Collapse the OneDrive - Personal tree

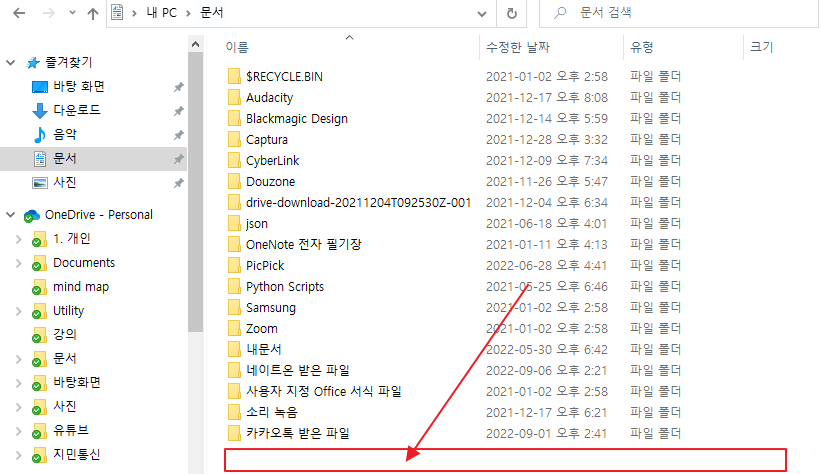tap(10, 215)
